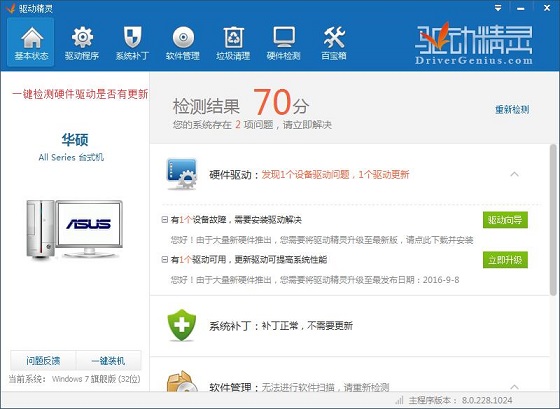
Task: Click 重新检测 to rescan
Action: [x=512, y=110]
